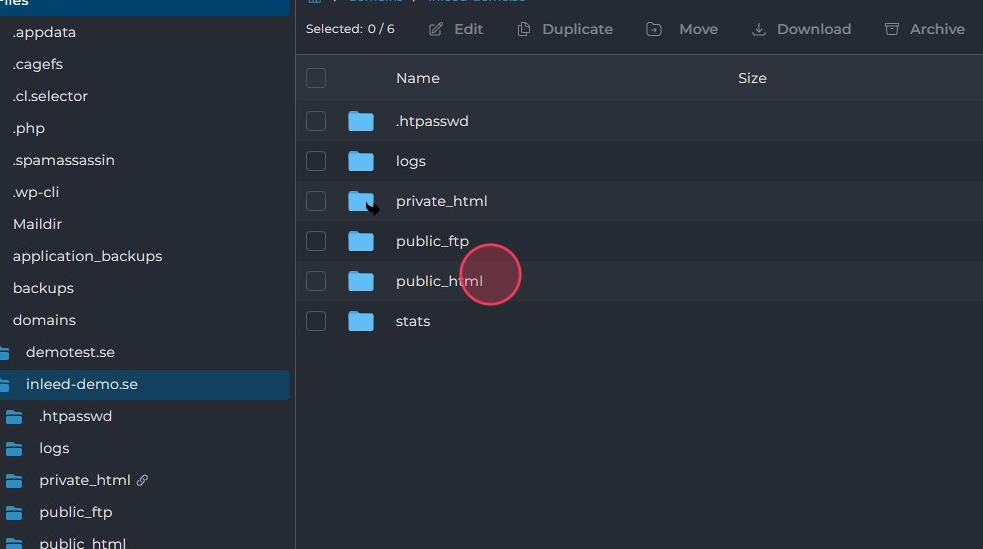Click the Duplicate copy icon
The image size is (983, 549).
[x=524, y=29]
